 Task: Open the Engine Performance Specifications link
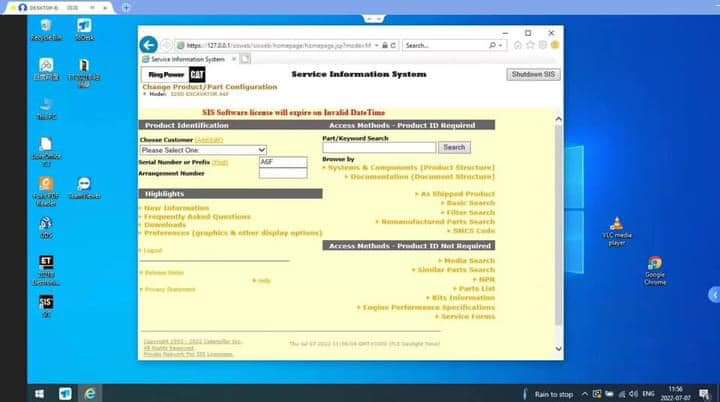pos(428,307)
